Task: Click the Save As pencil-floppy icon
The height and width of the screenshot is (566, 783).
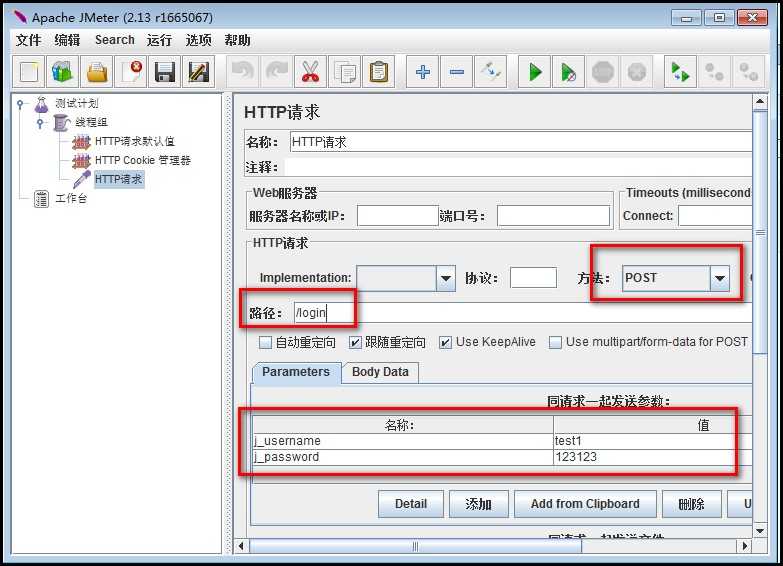Action: (x=198, y=72)
